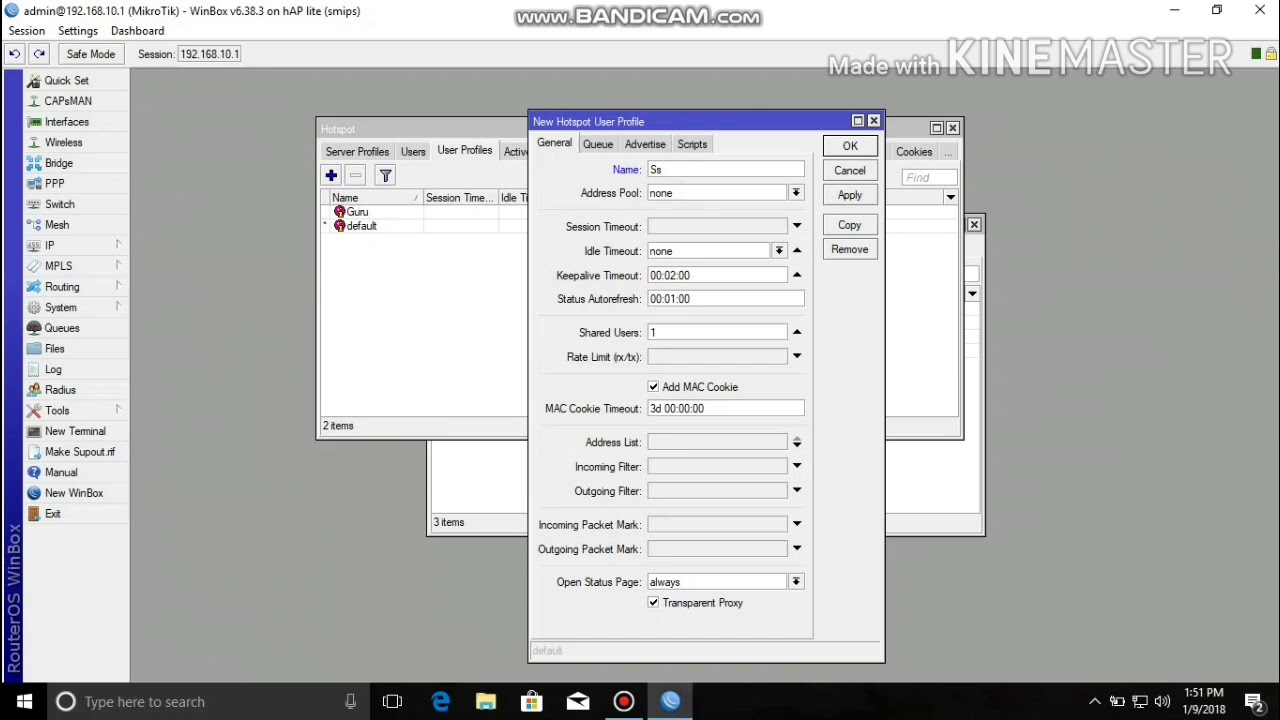Add new user profile with plus icon
Image resolution: width=1280 pixels, height=720 pixels.
[331, 175]
